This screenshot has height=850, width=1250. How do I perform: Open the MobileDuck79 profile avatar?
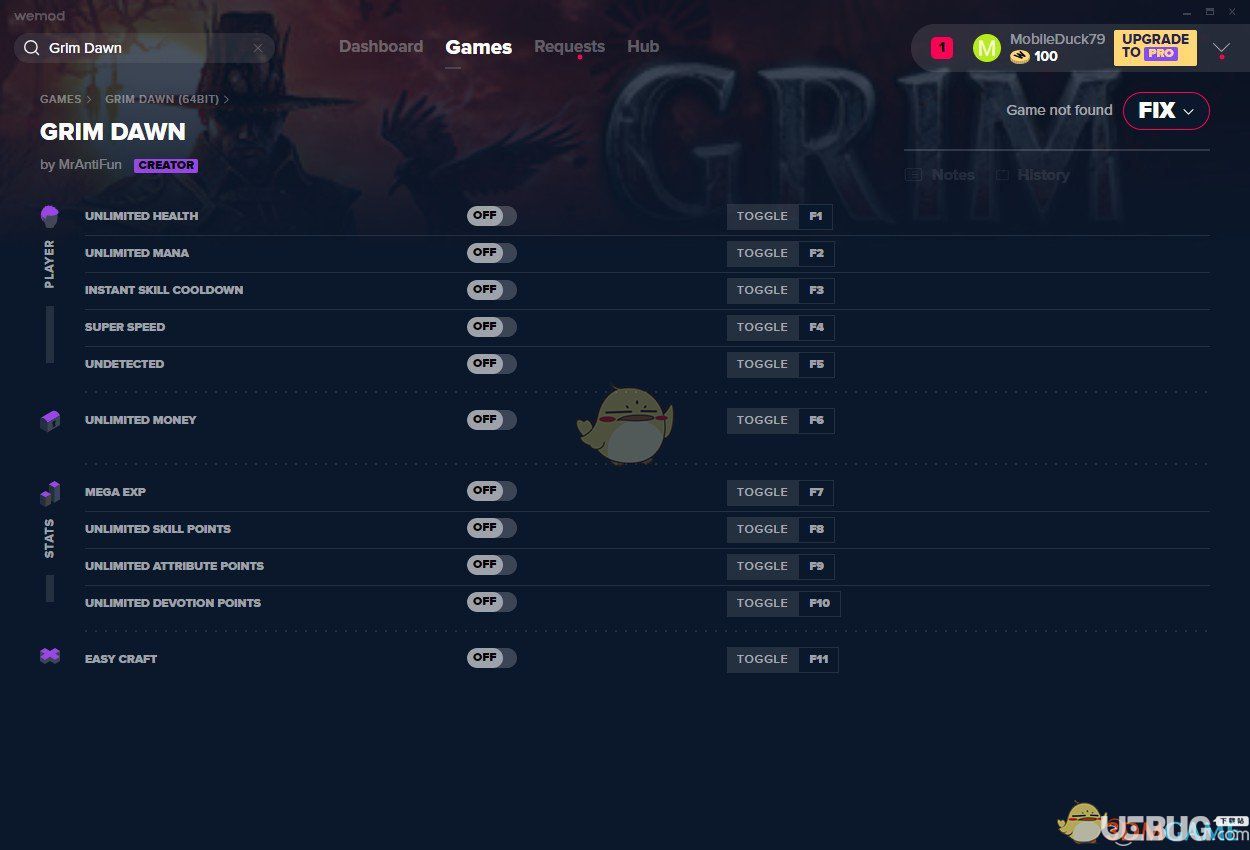click(986, 48)
